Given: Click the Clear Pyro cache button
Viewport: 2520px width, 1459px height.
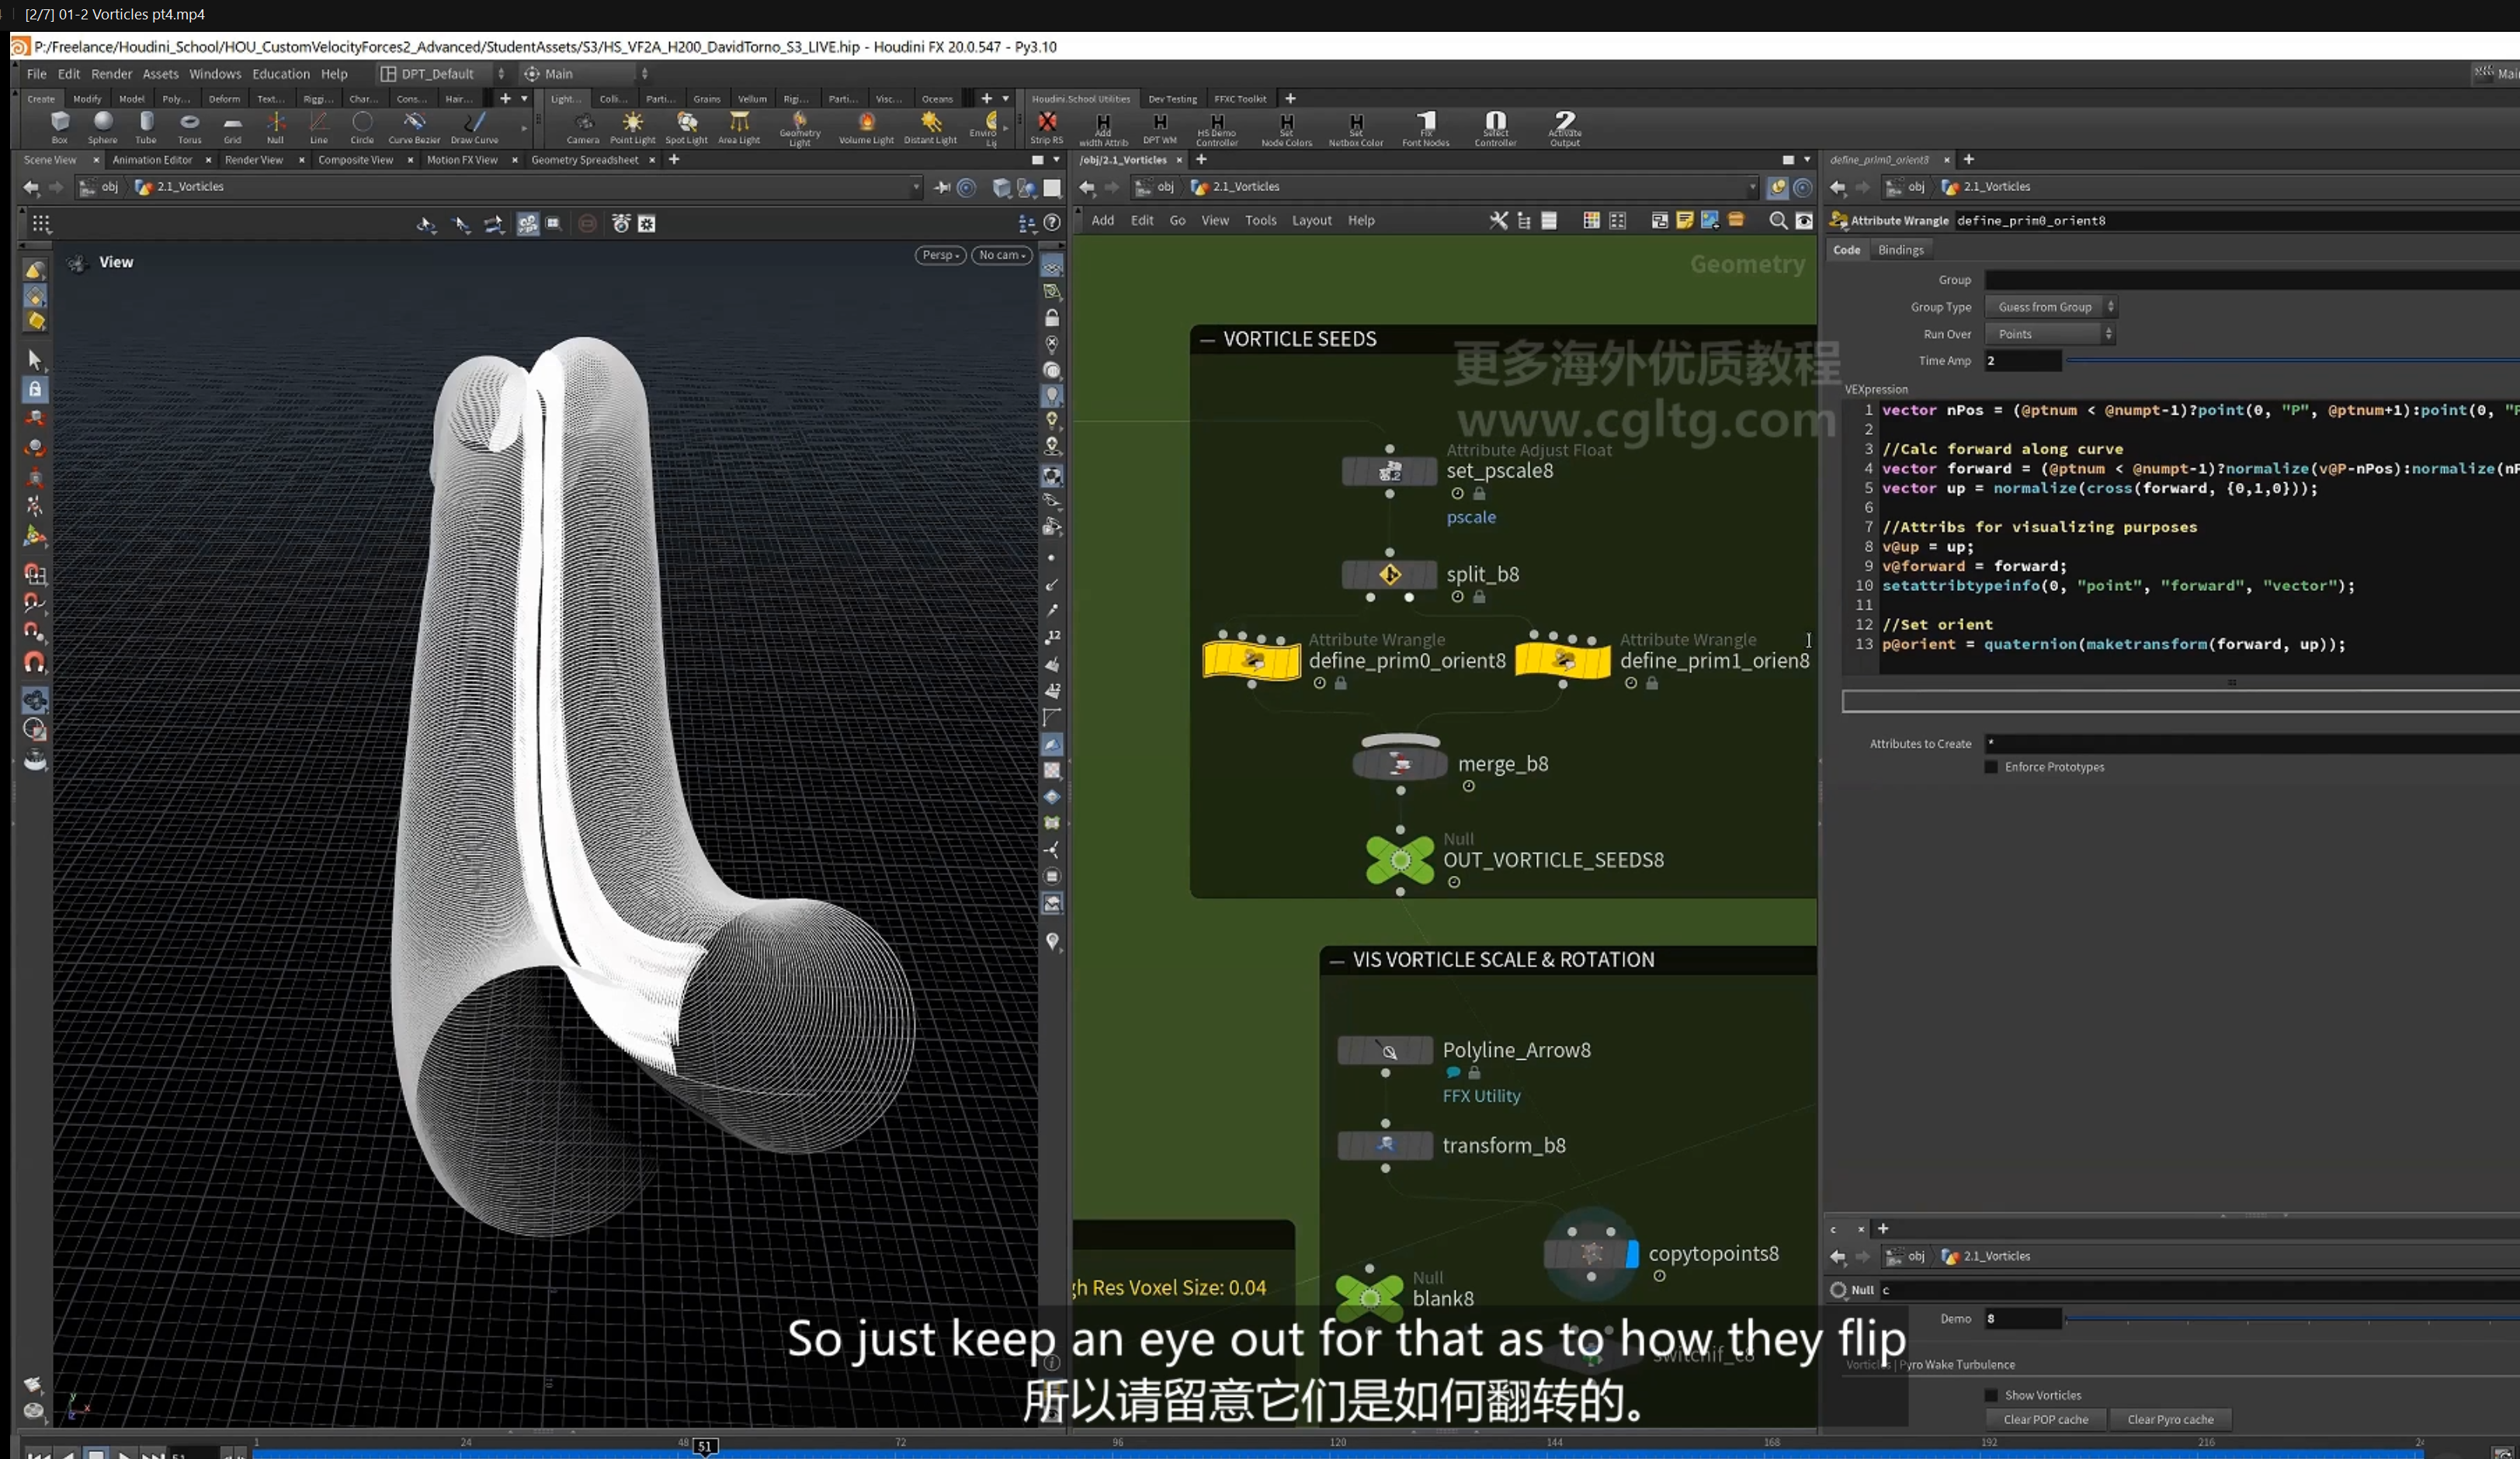Looking at the screenshot, I should pyautogui.click(x=2170, y=1419).
